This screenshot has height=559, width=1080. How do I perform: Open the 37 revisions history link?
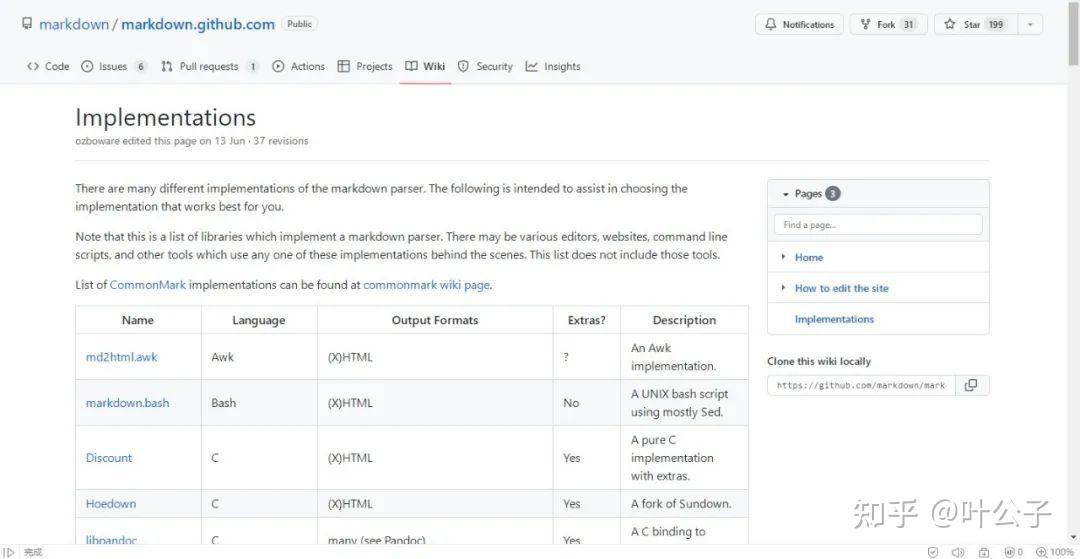pos(281,140)
